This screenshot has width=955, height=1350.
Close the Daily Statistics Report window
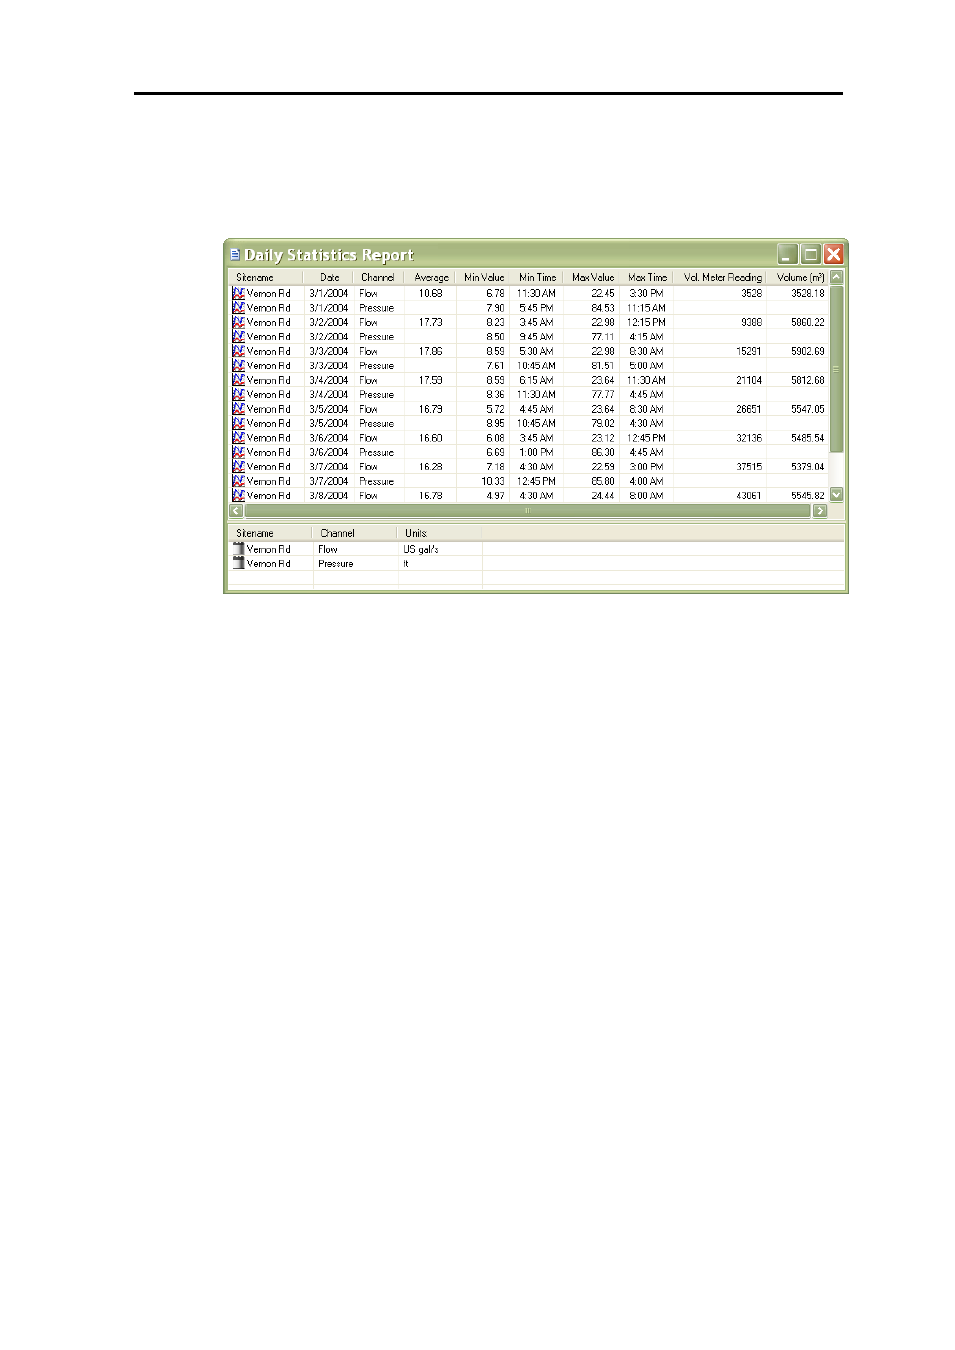click(x=834, y=254)
